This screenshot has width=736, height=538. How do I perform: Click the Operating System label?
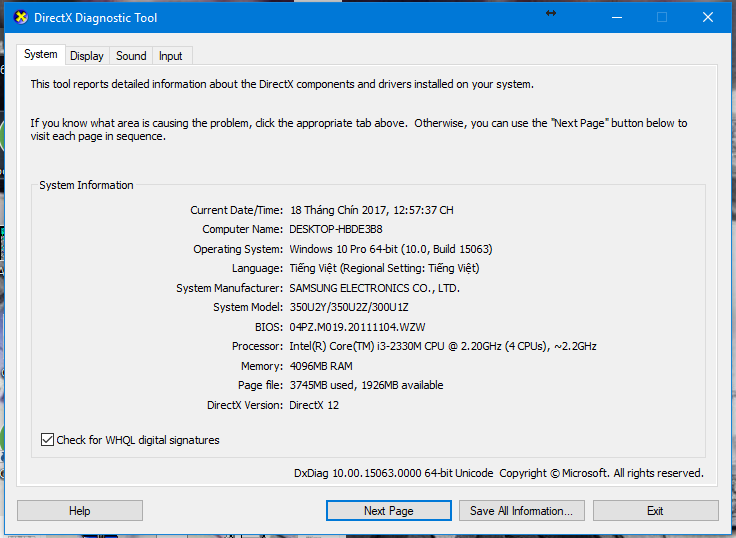coord(238,249)
